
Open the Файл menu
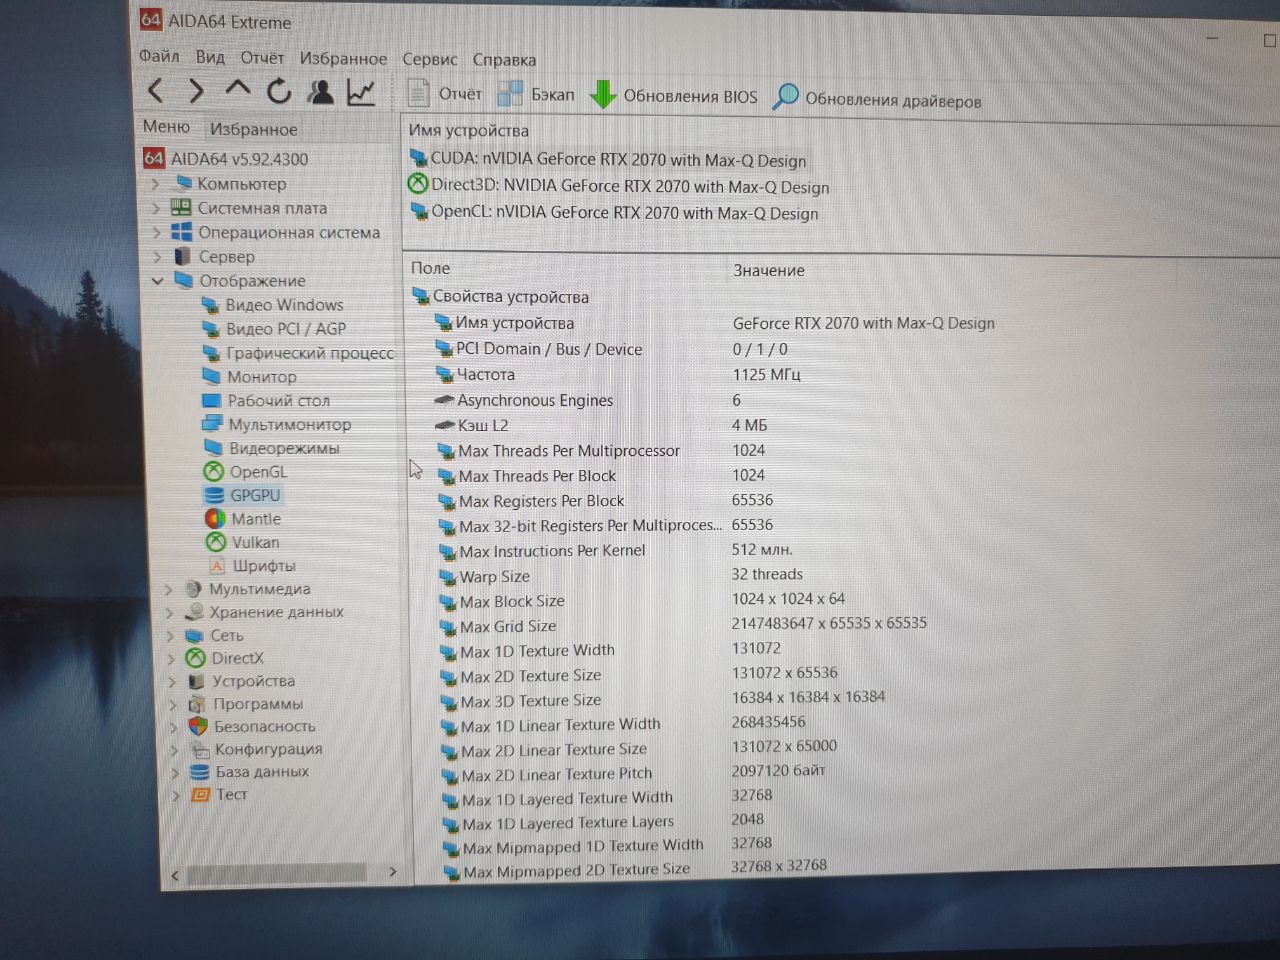159,56
